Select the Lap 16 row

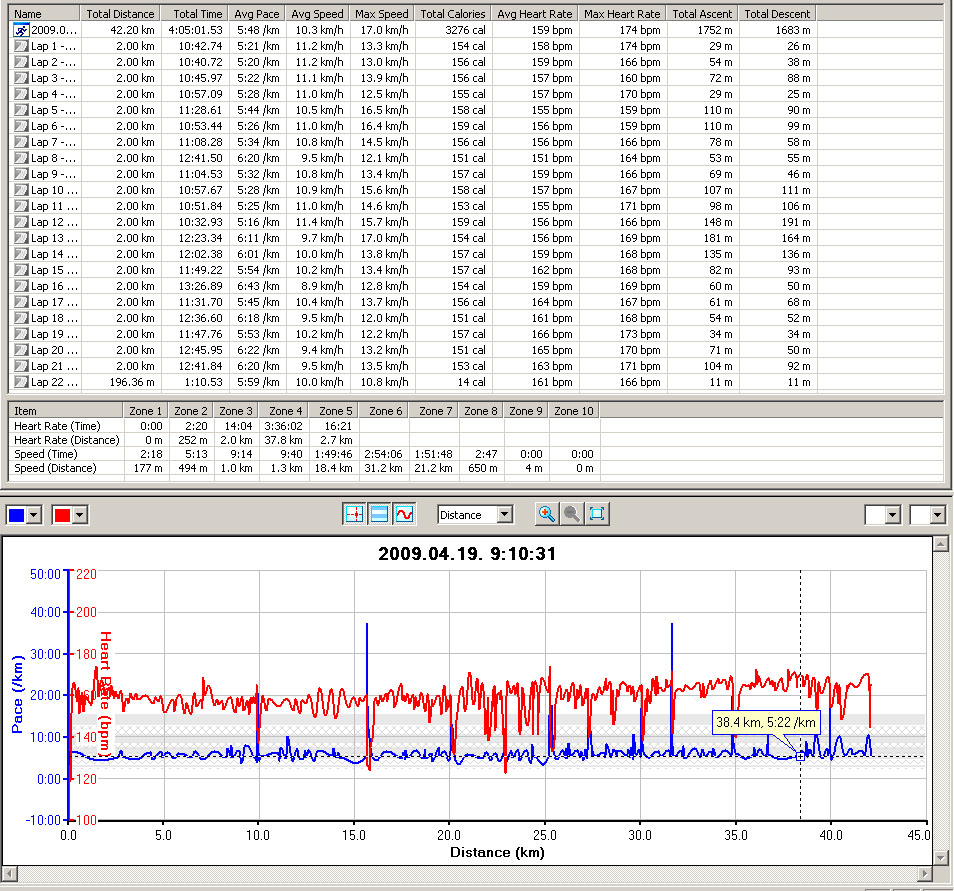tap(53, 286)
